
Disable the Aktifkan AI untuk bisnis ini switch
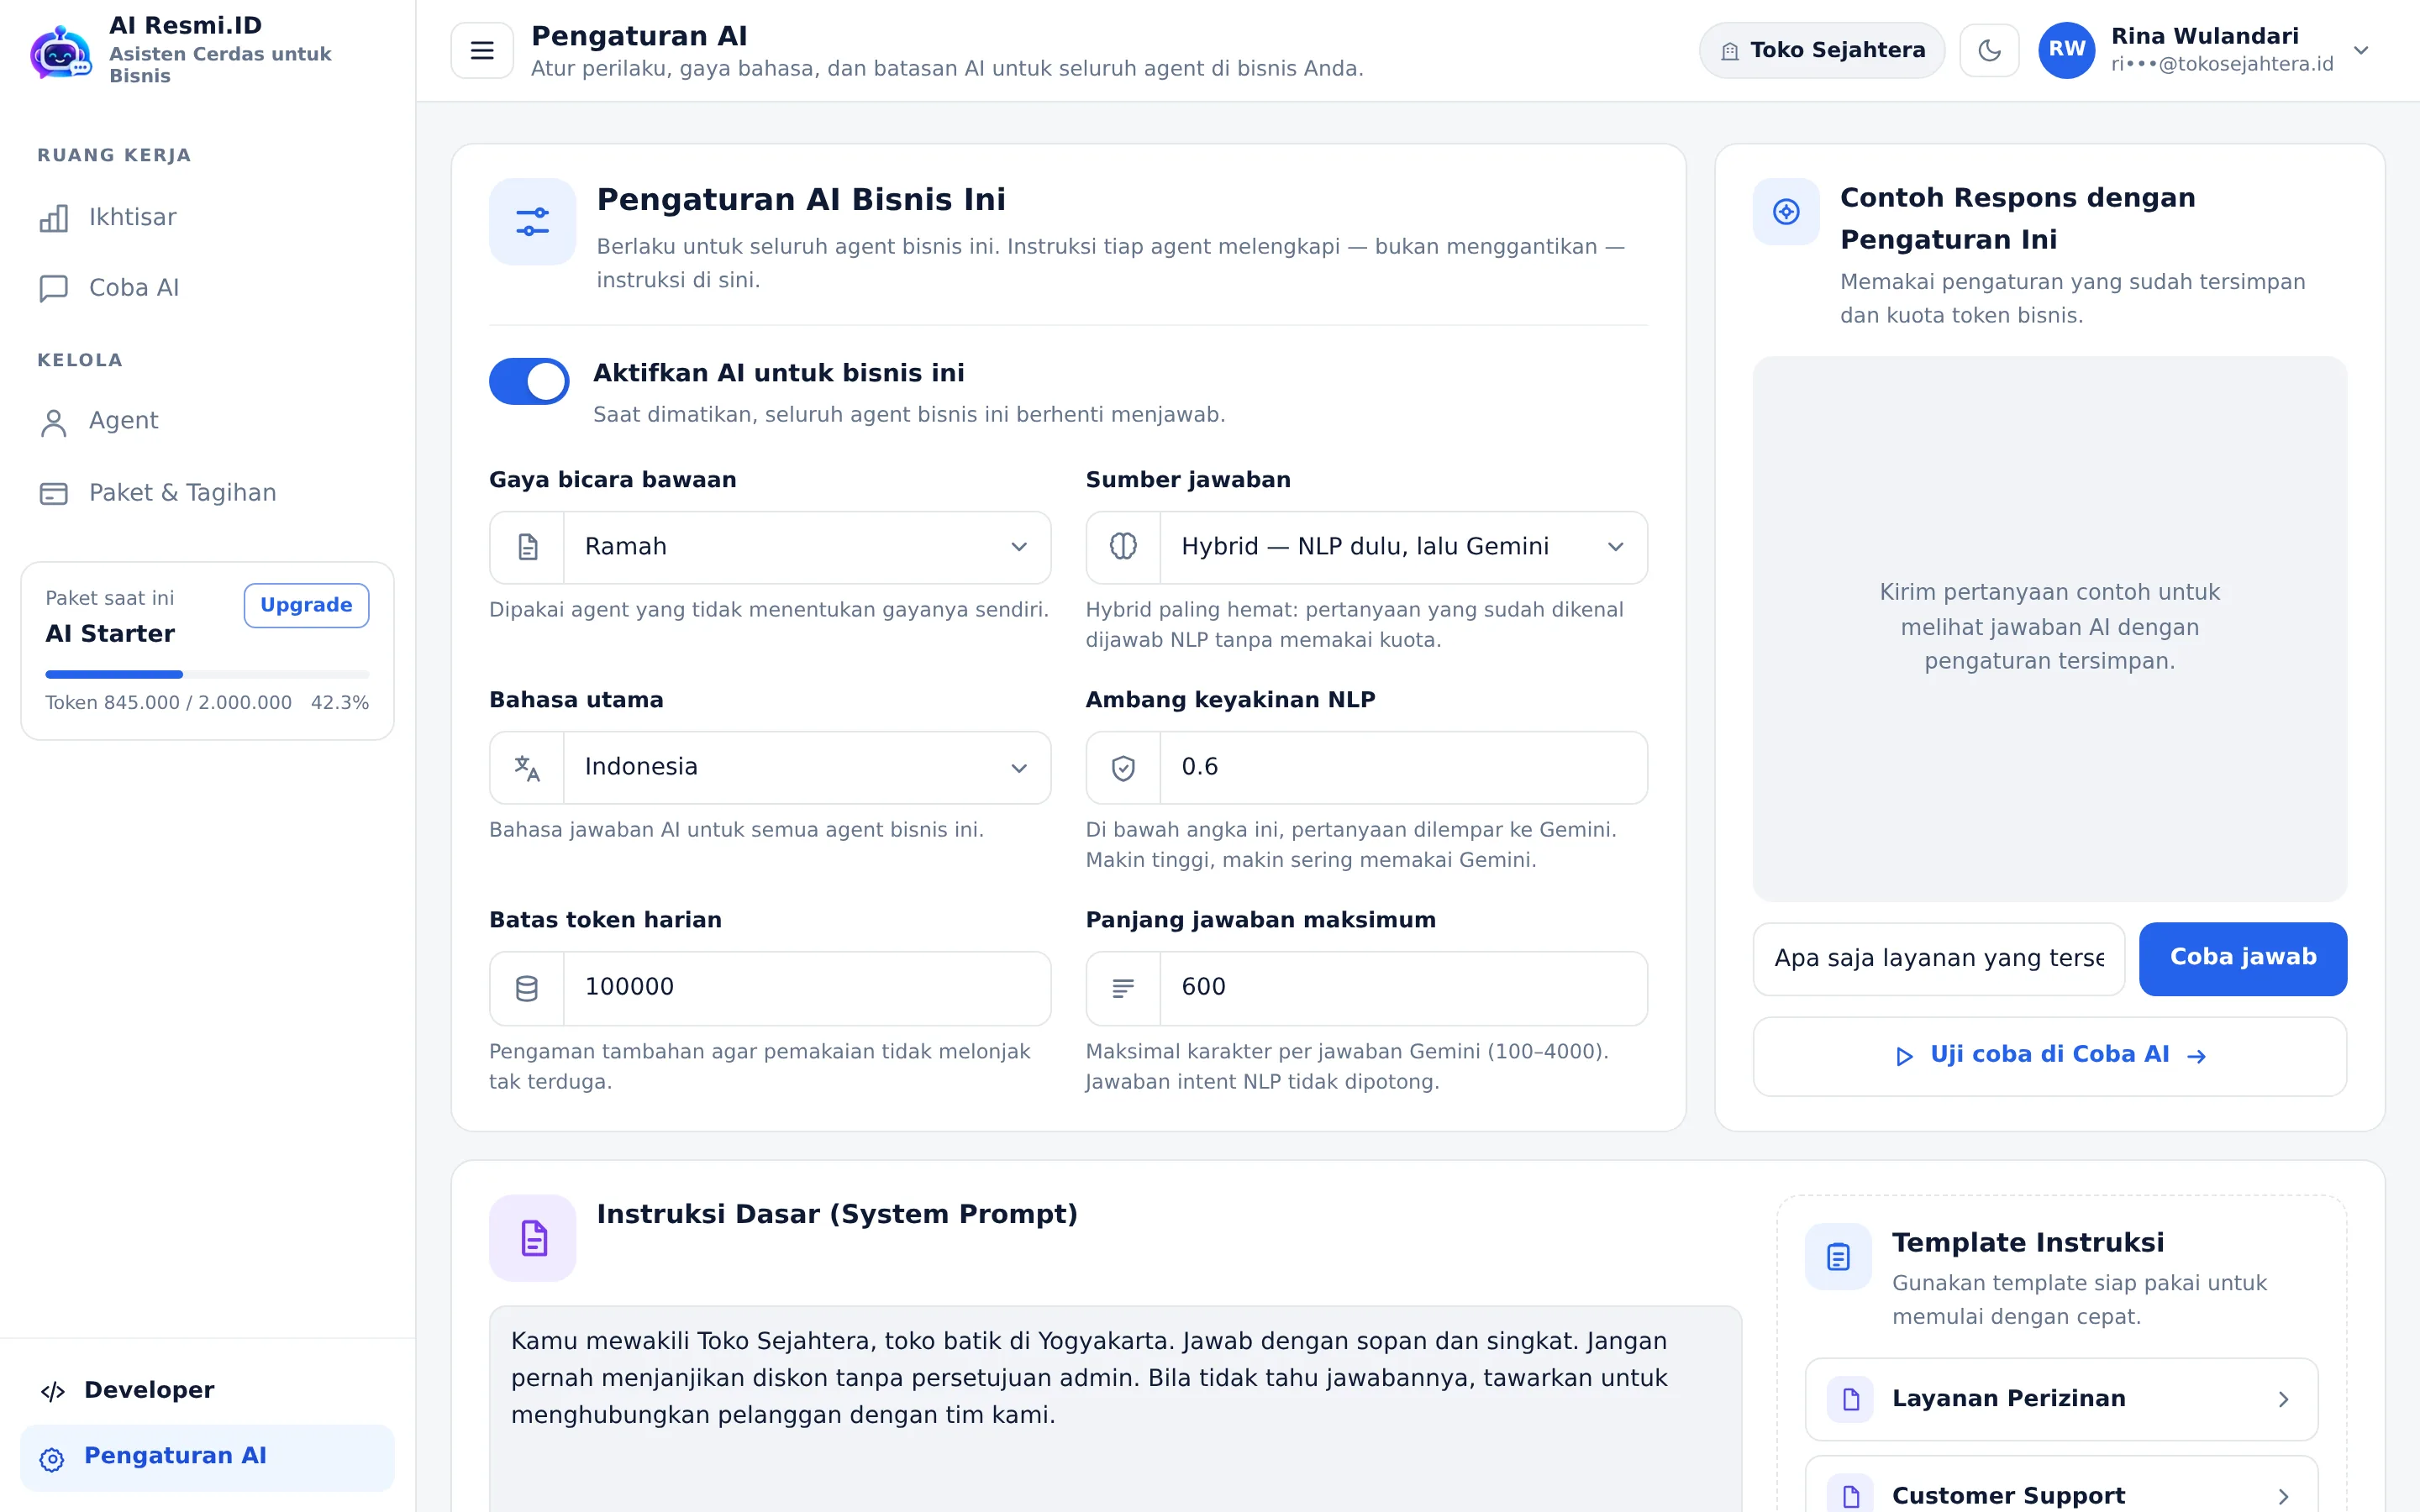coord(529,381)
